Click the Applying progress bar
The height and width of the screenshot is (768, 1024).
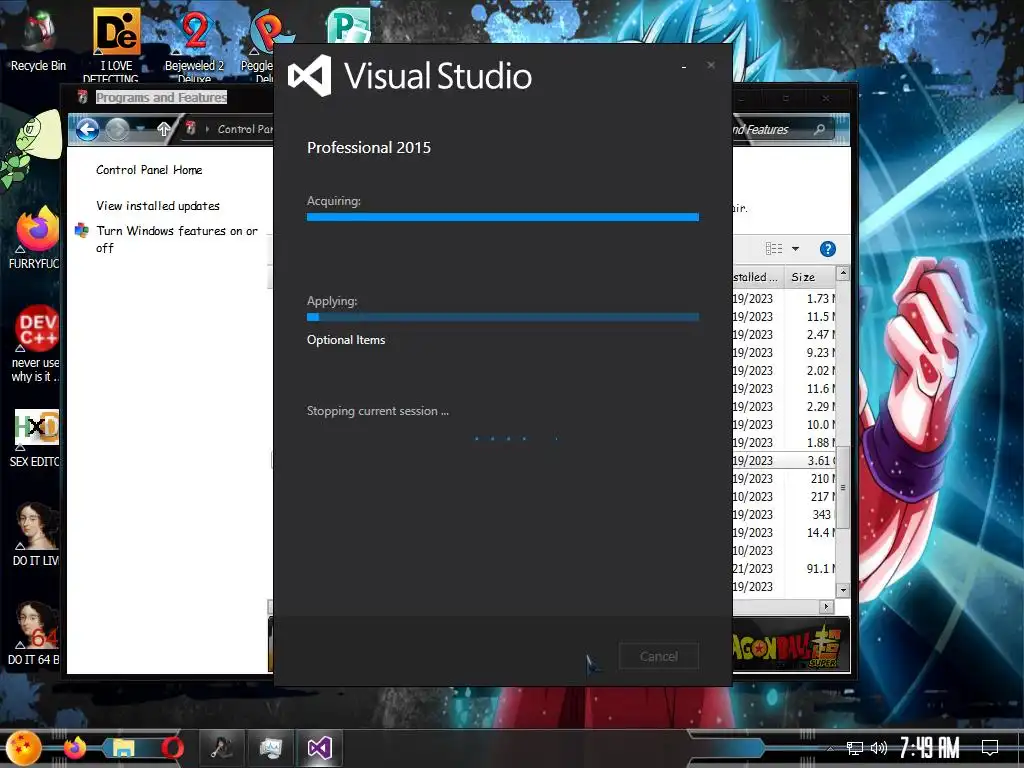point(503,317)
